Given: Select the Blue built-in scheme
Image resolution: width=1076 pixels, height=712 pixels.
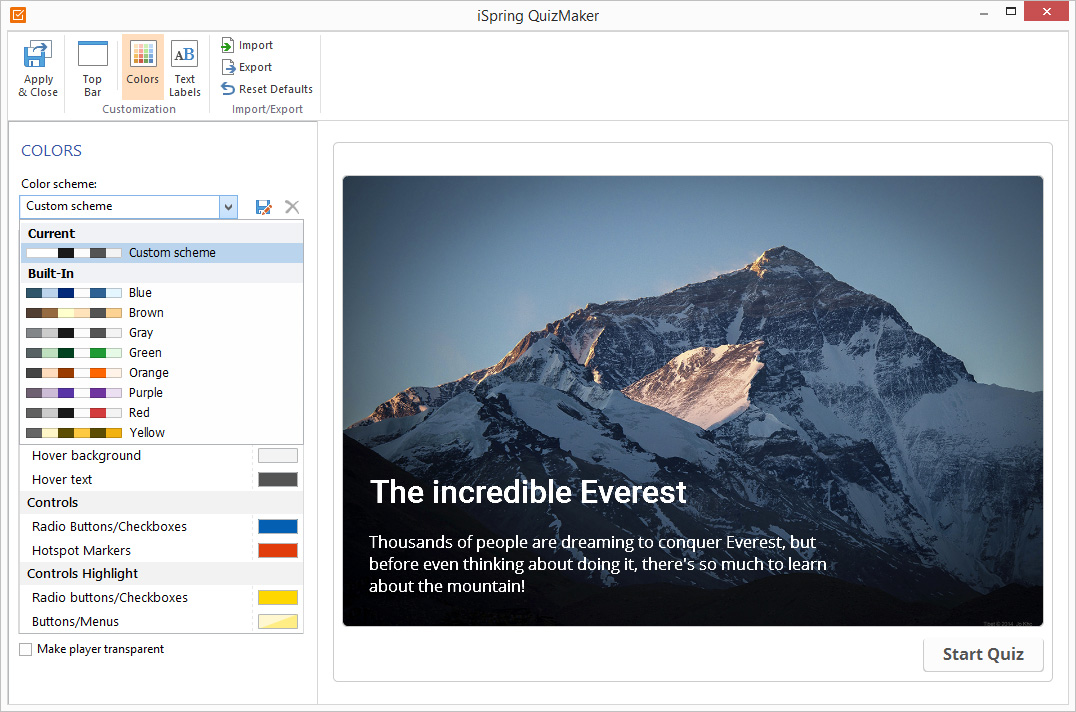Looking at the screenshot, I should (x=139, y=292).
